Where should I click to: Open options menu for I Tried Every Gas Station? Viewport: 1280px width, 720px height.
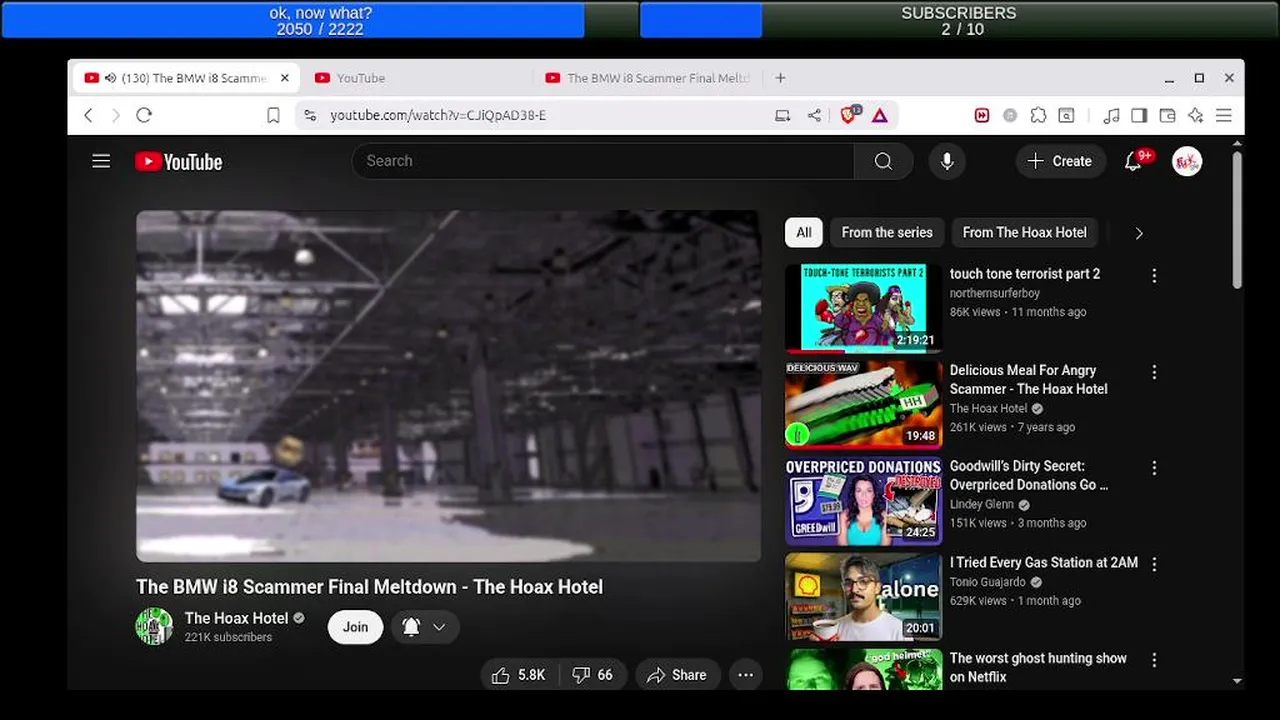tap(1154, 564)
